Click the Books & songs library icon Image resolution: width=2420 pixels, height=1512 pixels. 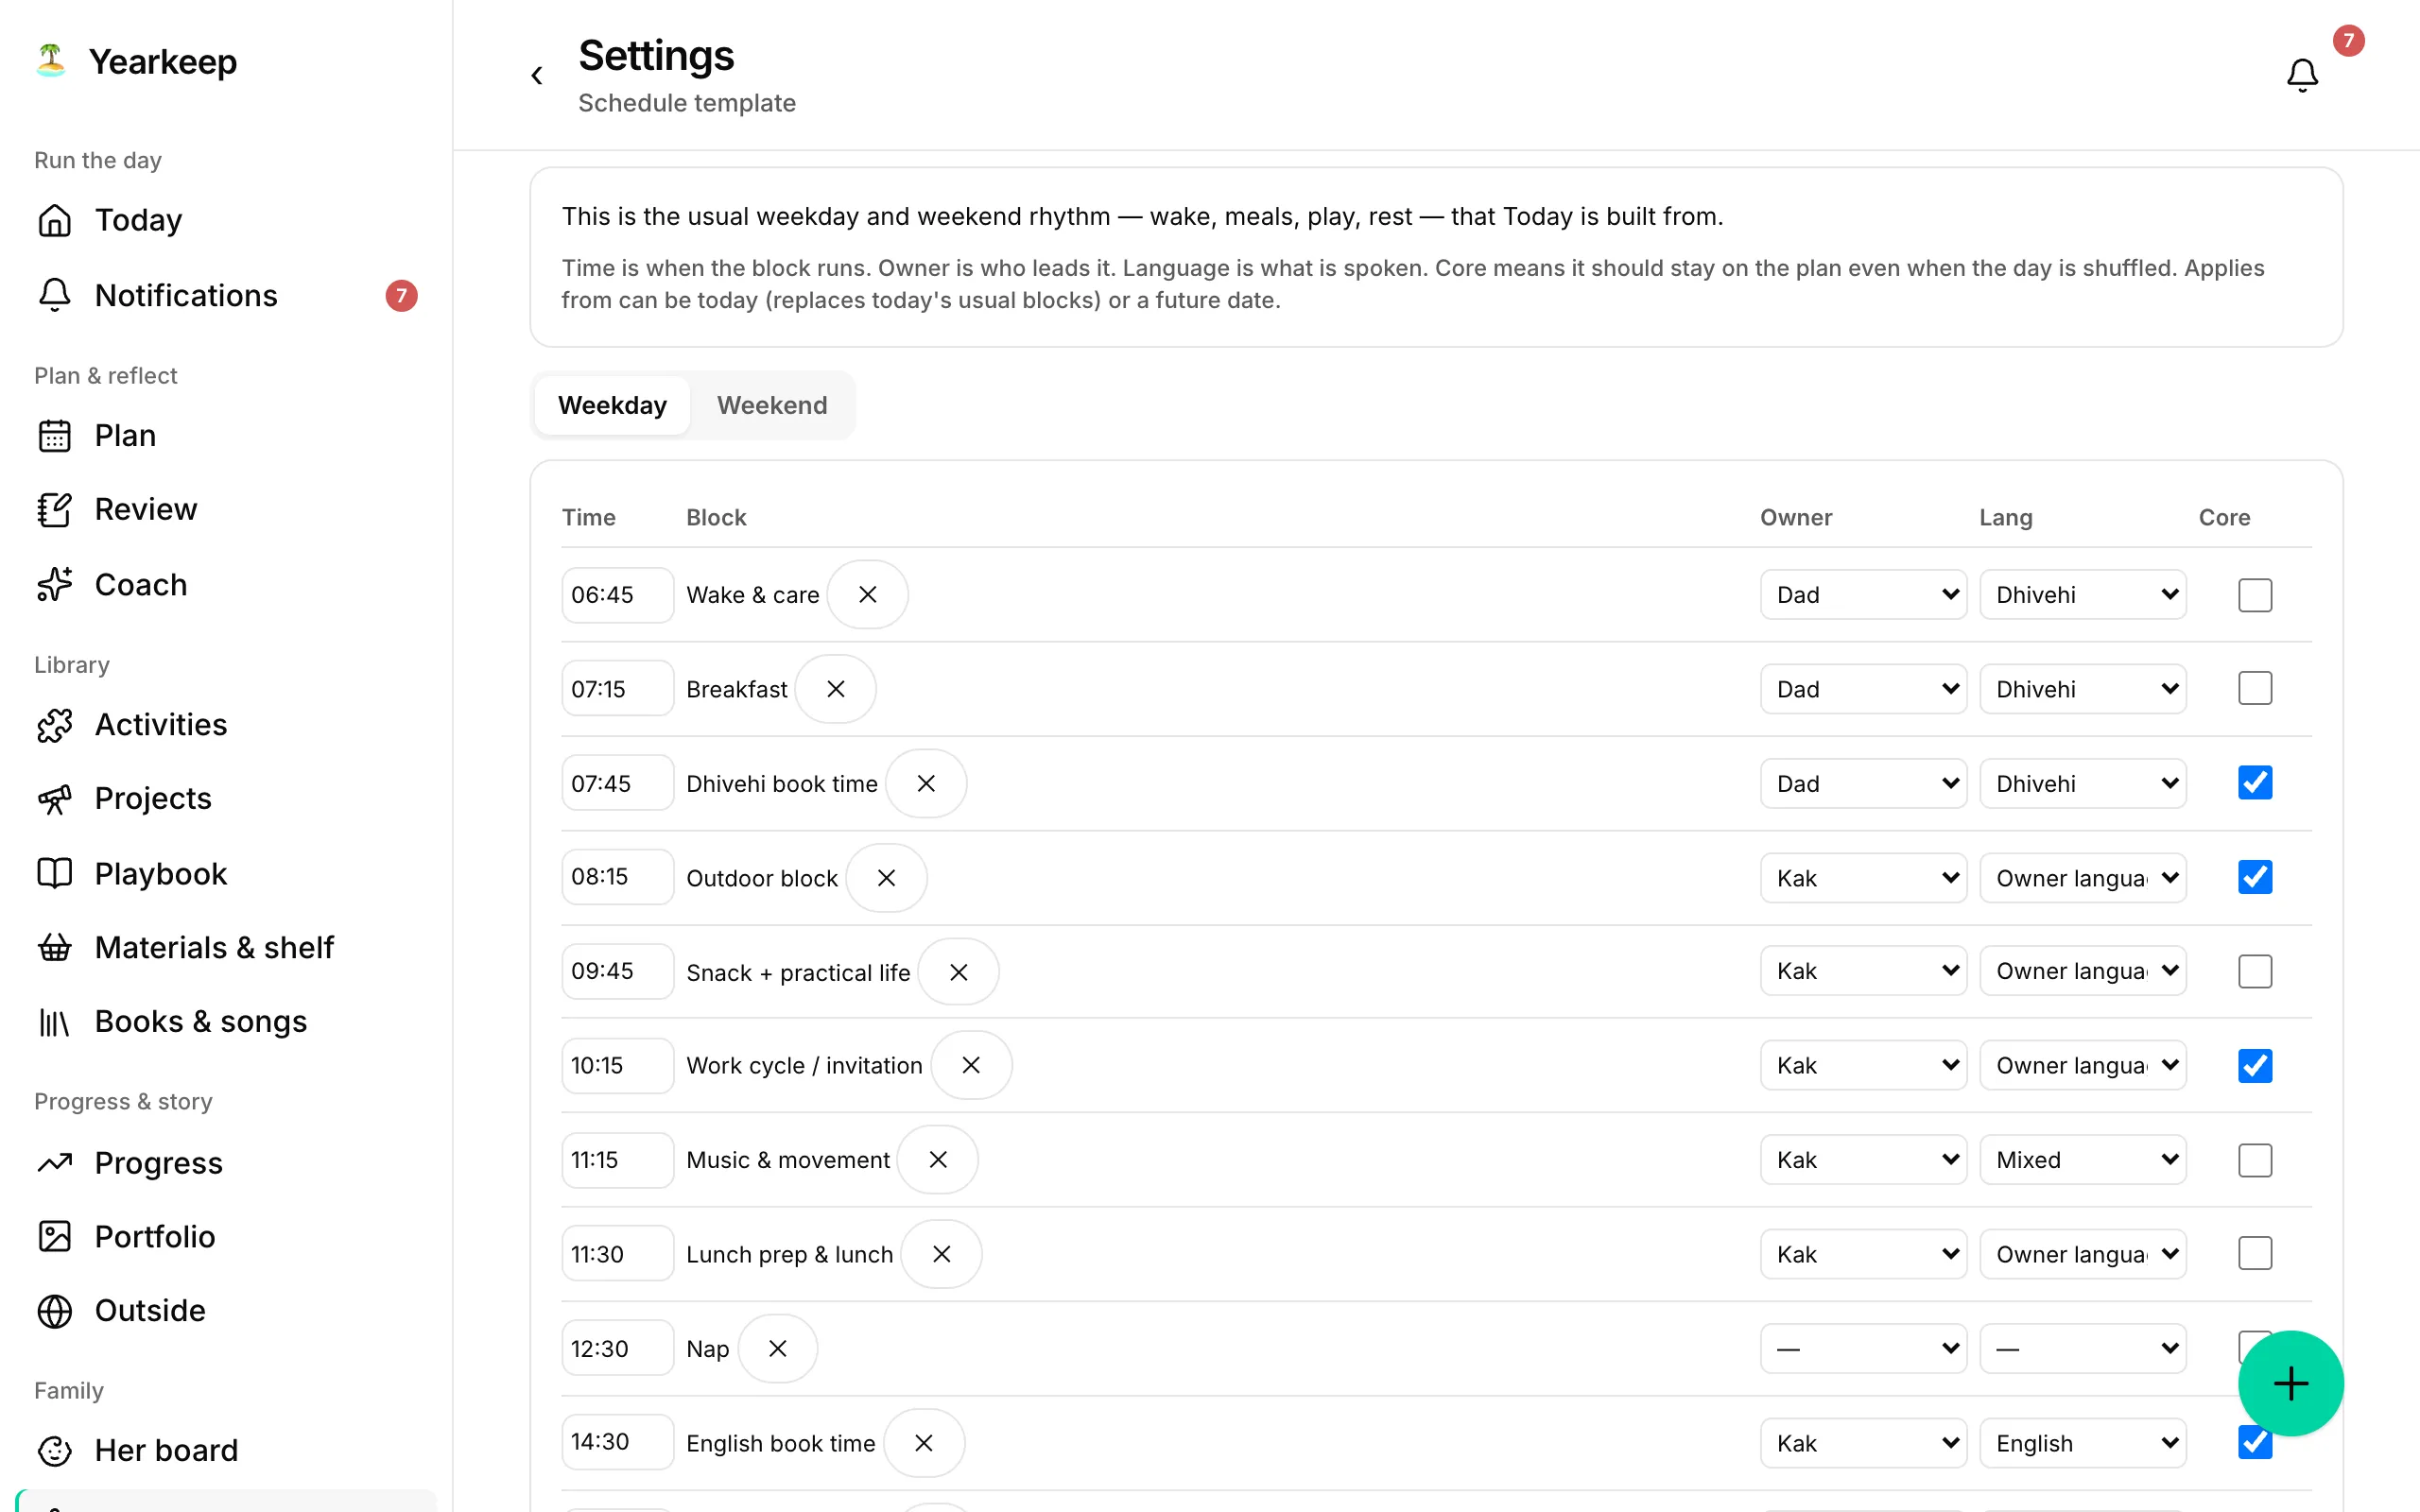tap(55, 1022)
